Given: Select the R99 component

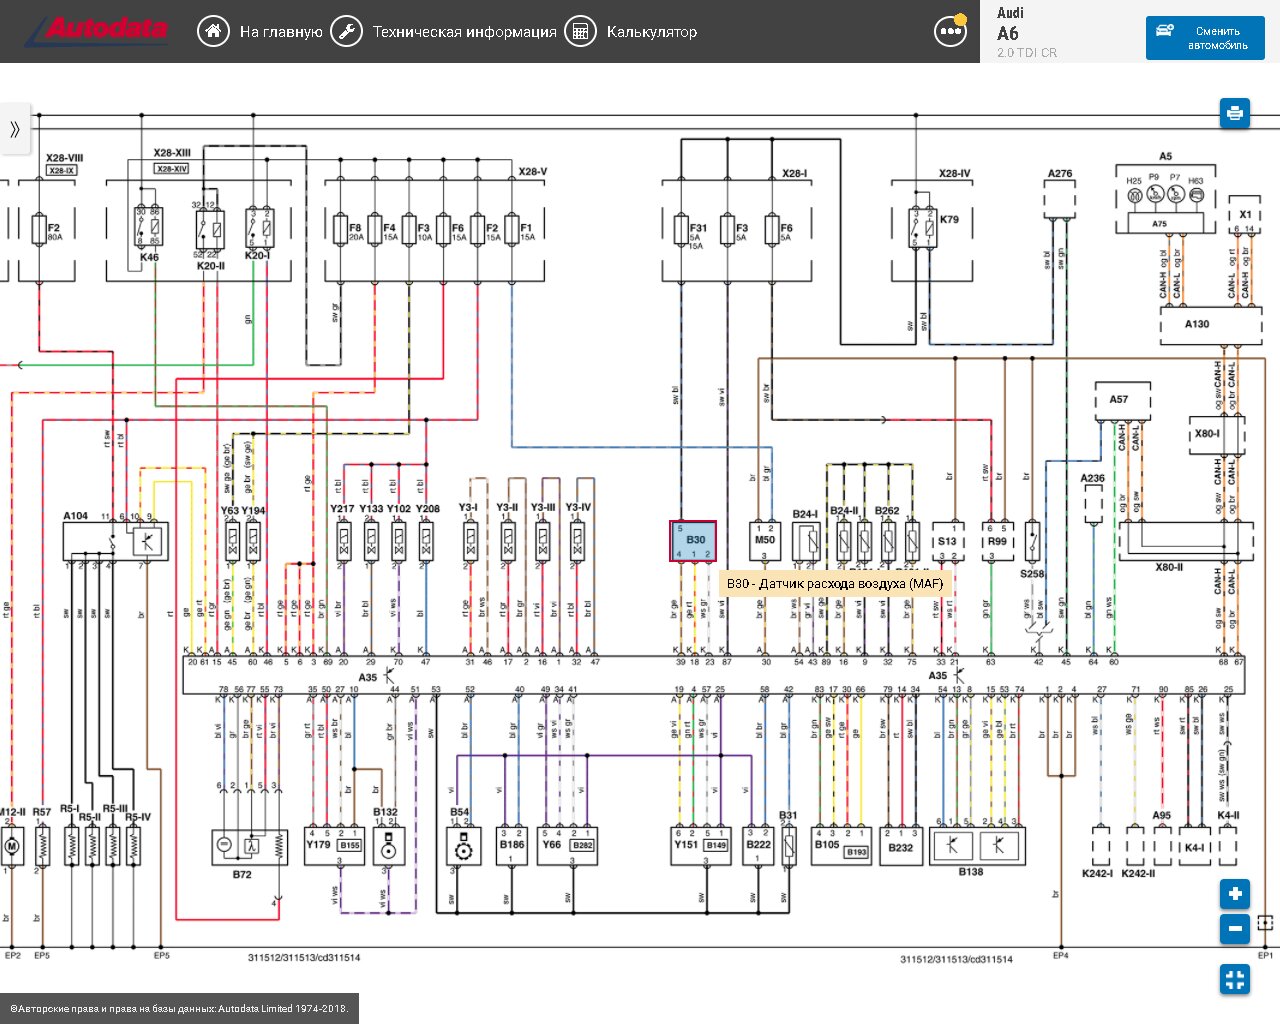Looking at the screenshot, I should [997, 541].
